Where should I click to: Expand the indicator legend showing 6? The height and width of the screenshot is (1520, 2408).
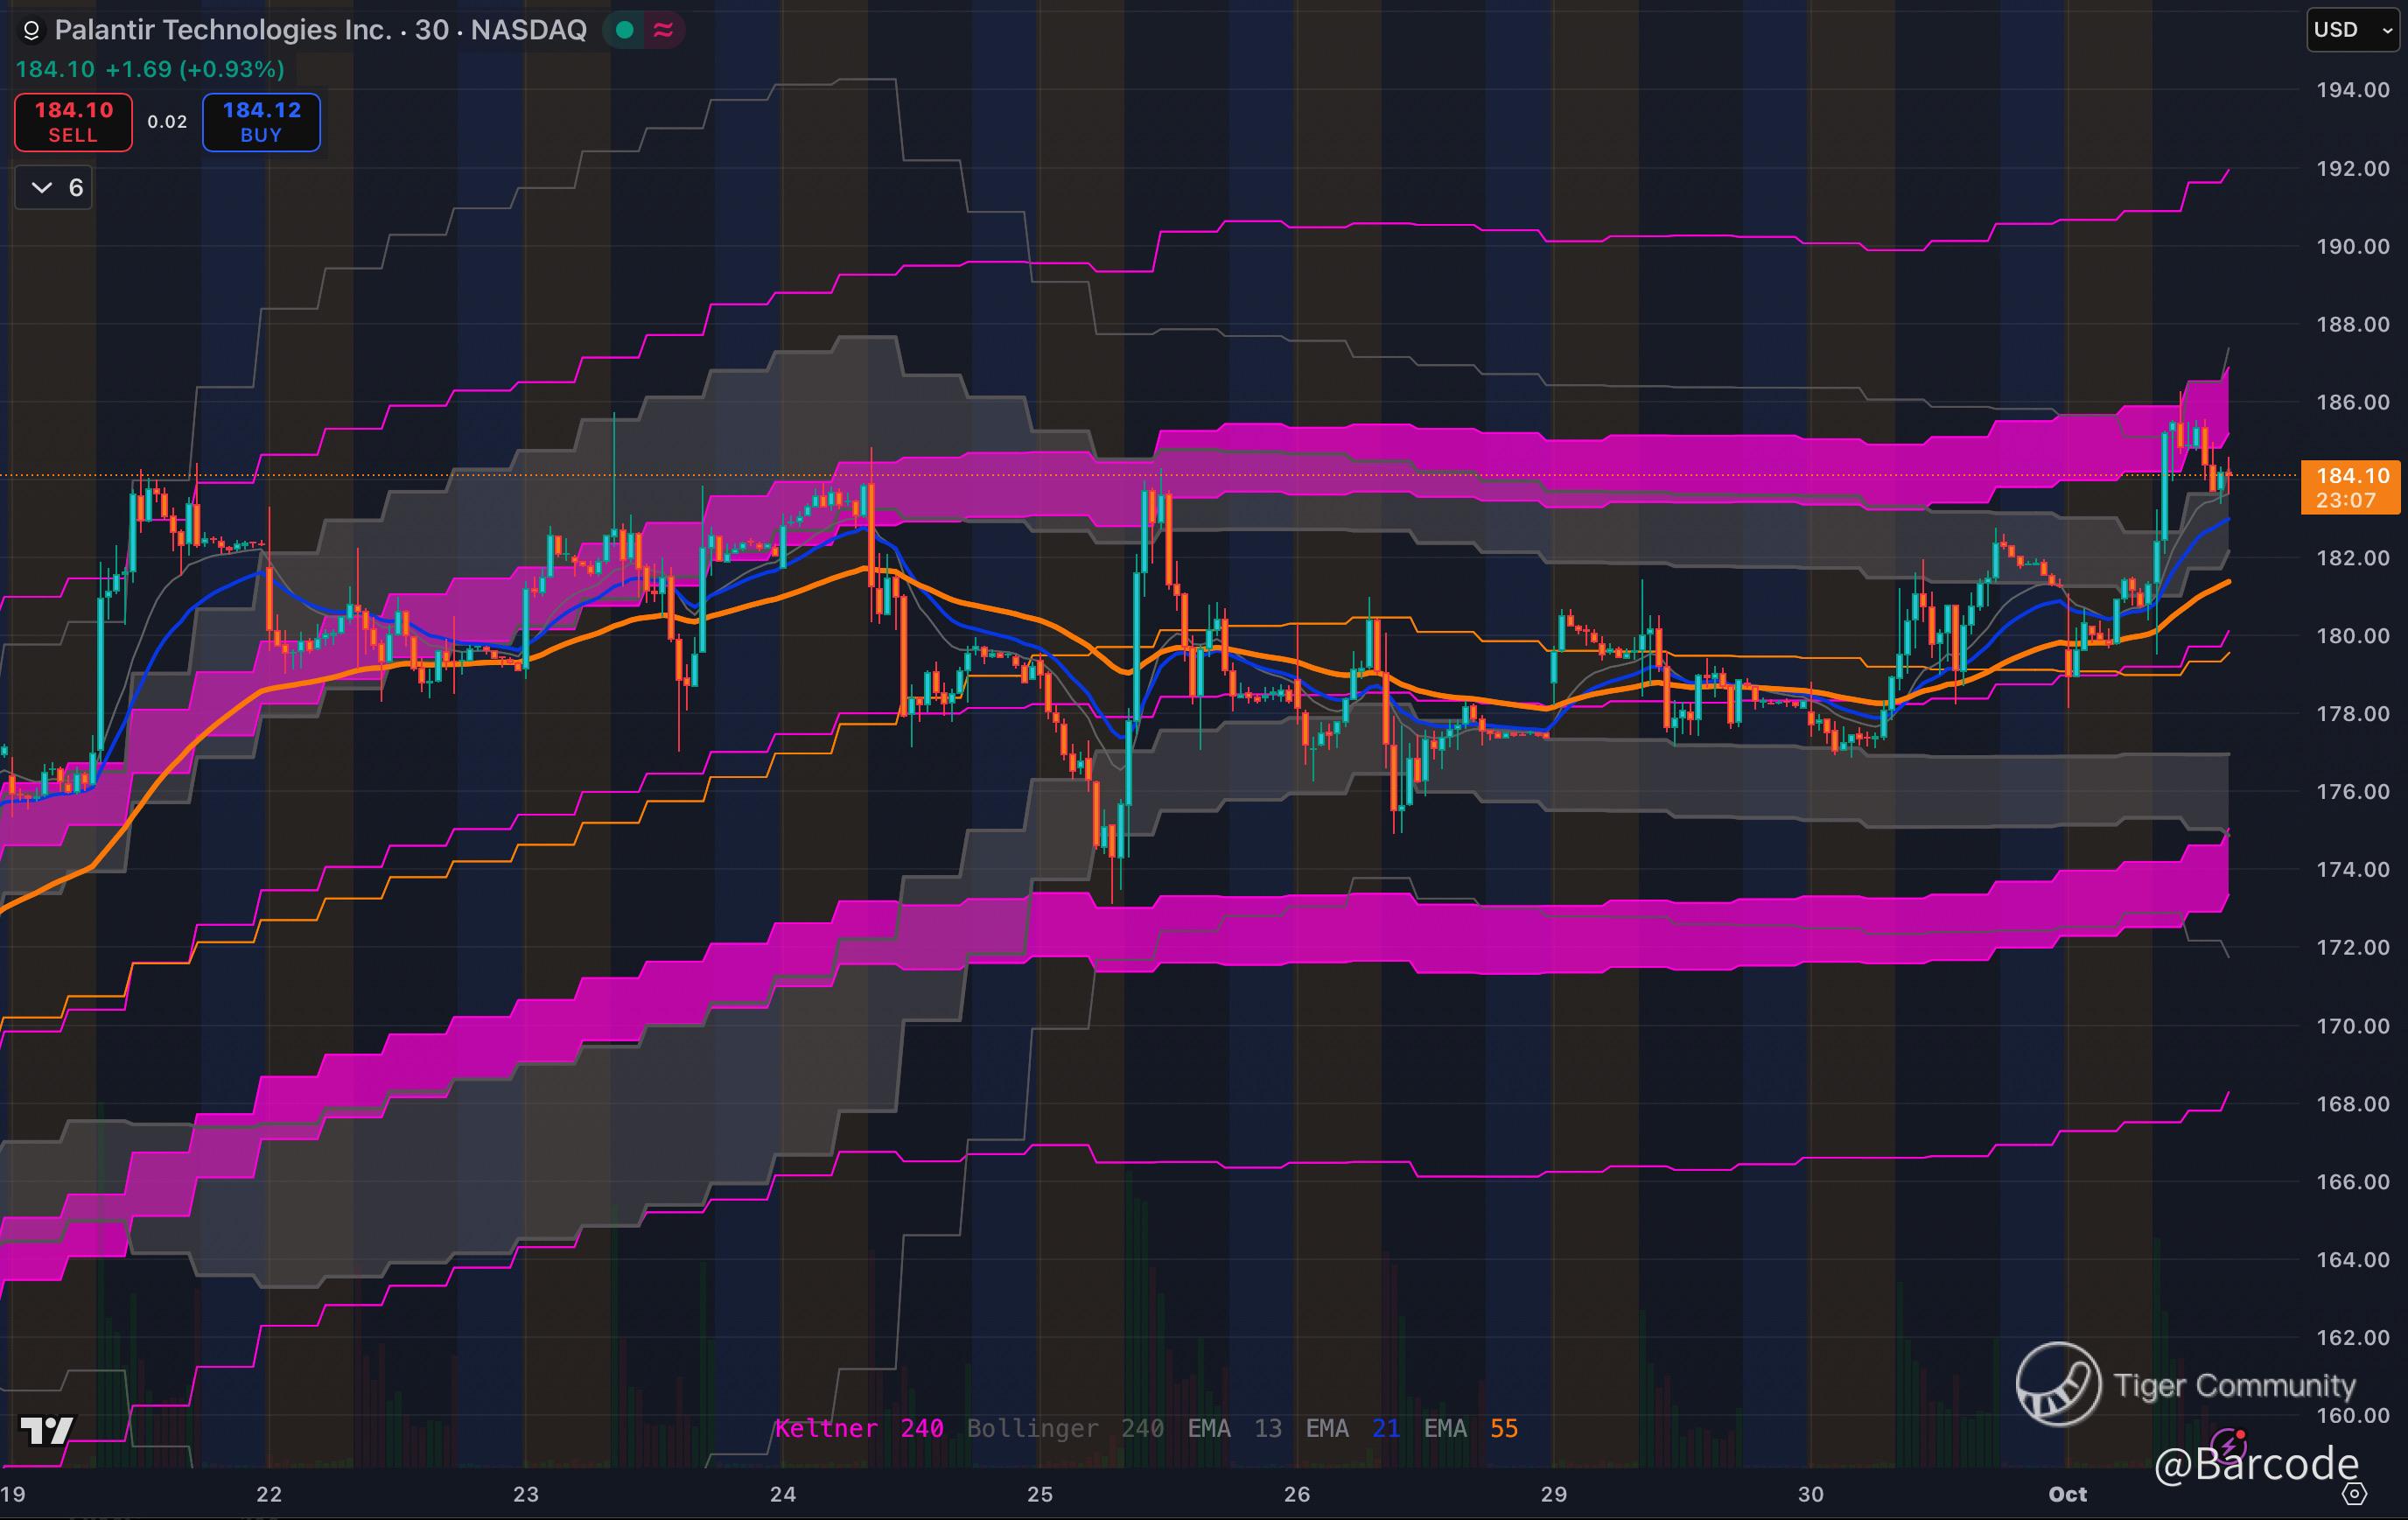[x=55, y=187]
